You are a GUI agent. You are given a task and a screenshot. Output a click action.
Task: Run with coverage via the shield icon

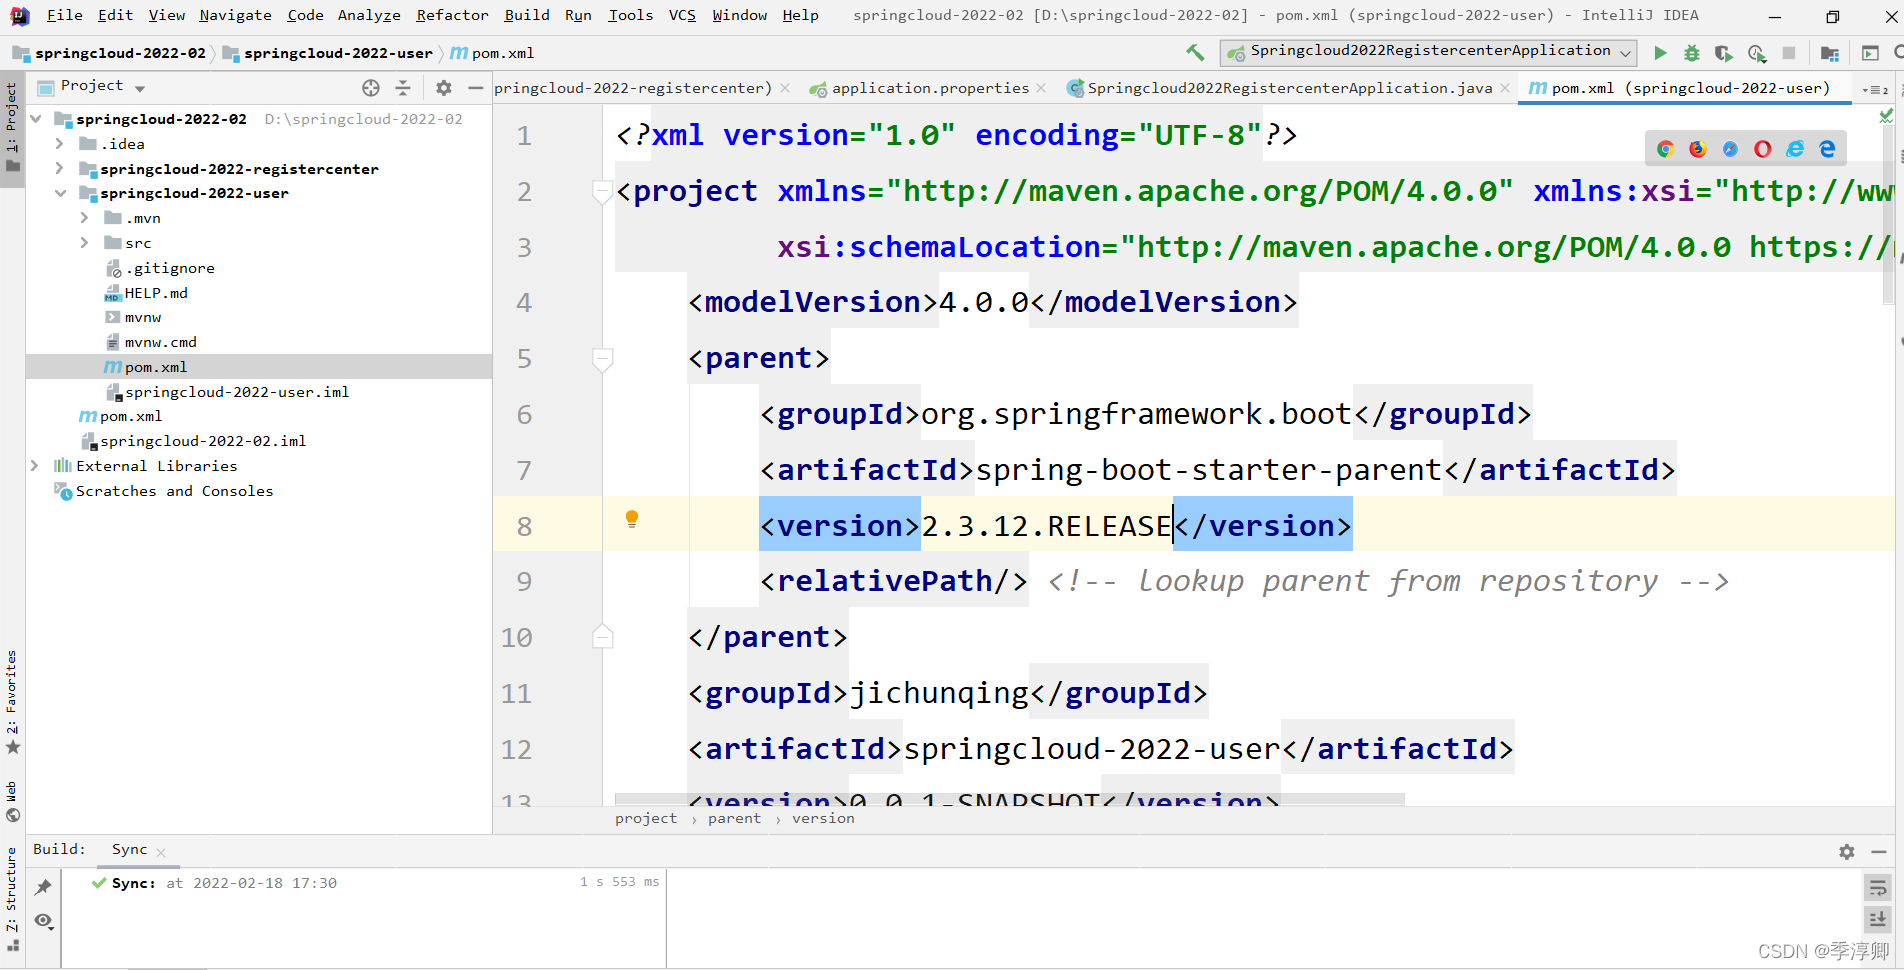(x=1724, y=53)
